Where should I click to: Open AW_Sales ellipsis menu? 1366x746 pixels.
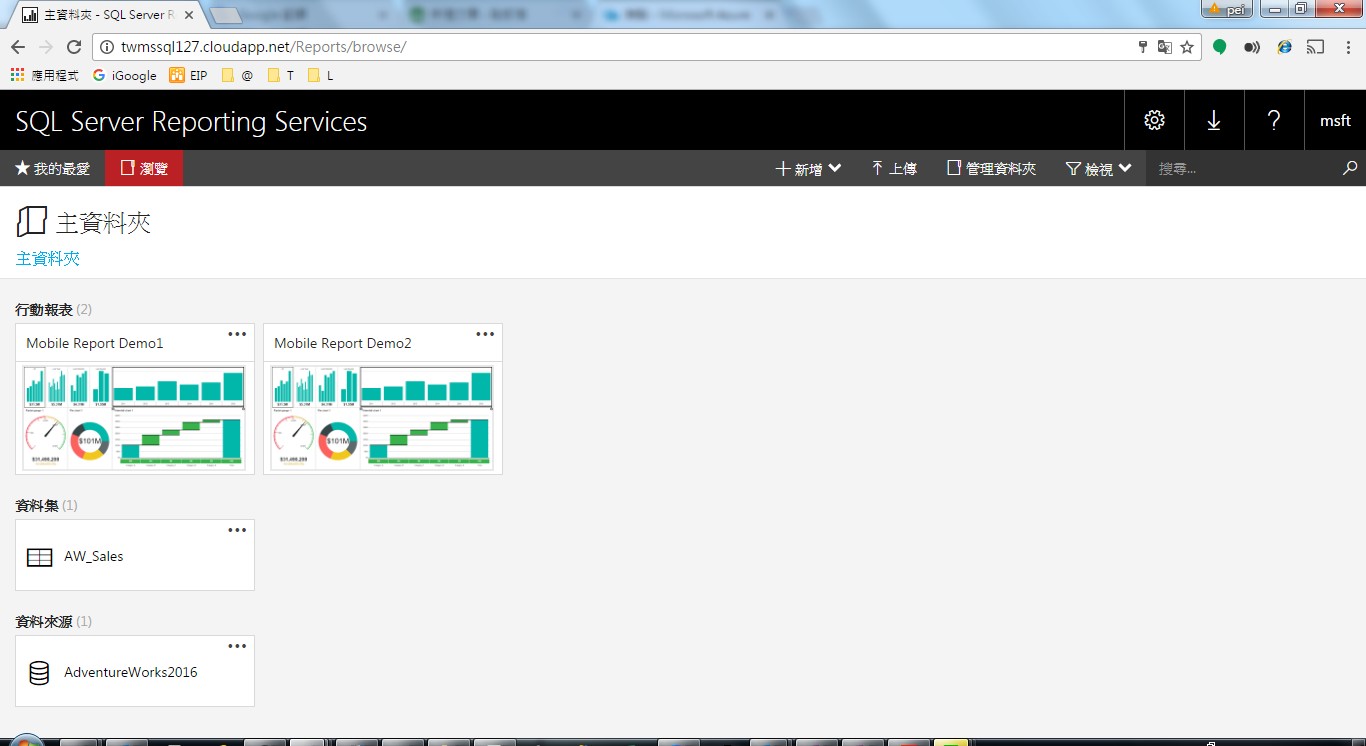coord(237,530)
